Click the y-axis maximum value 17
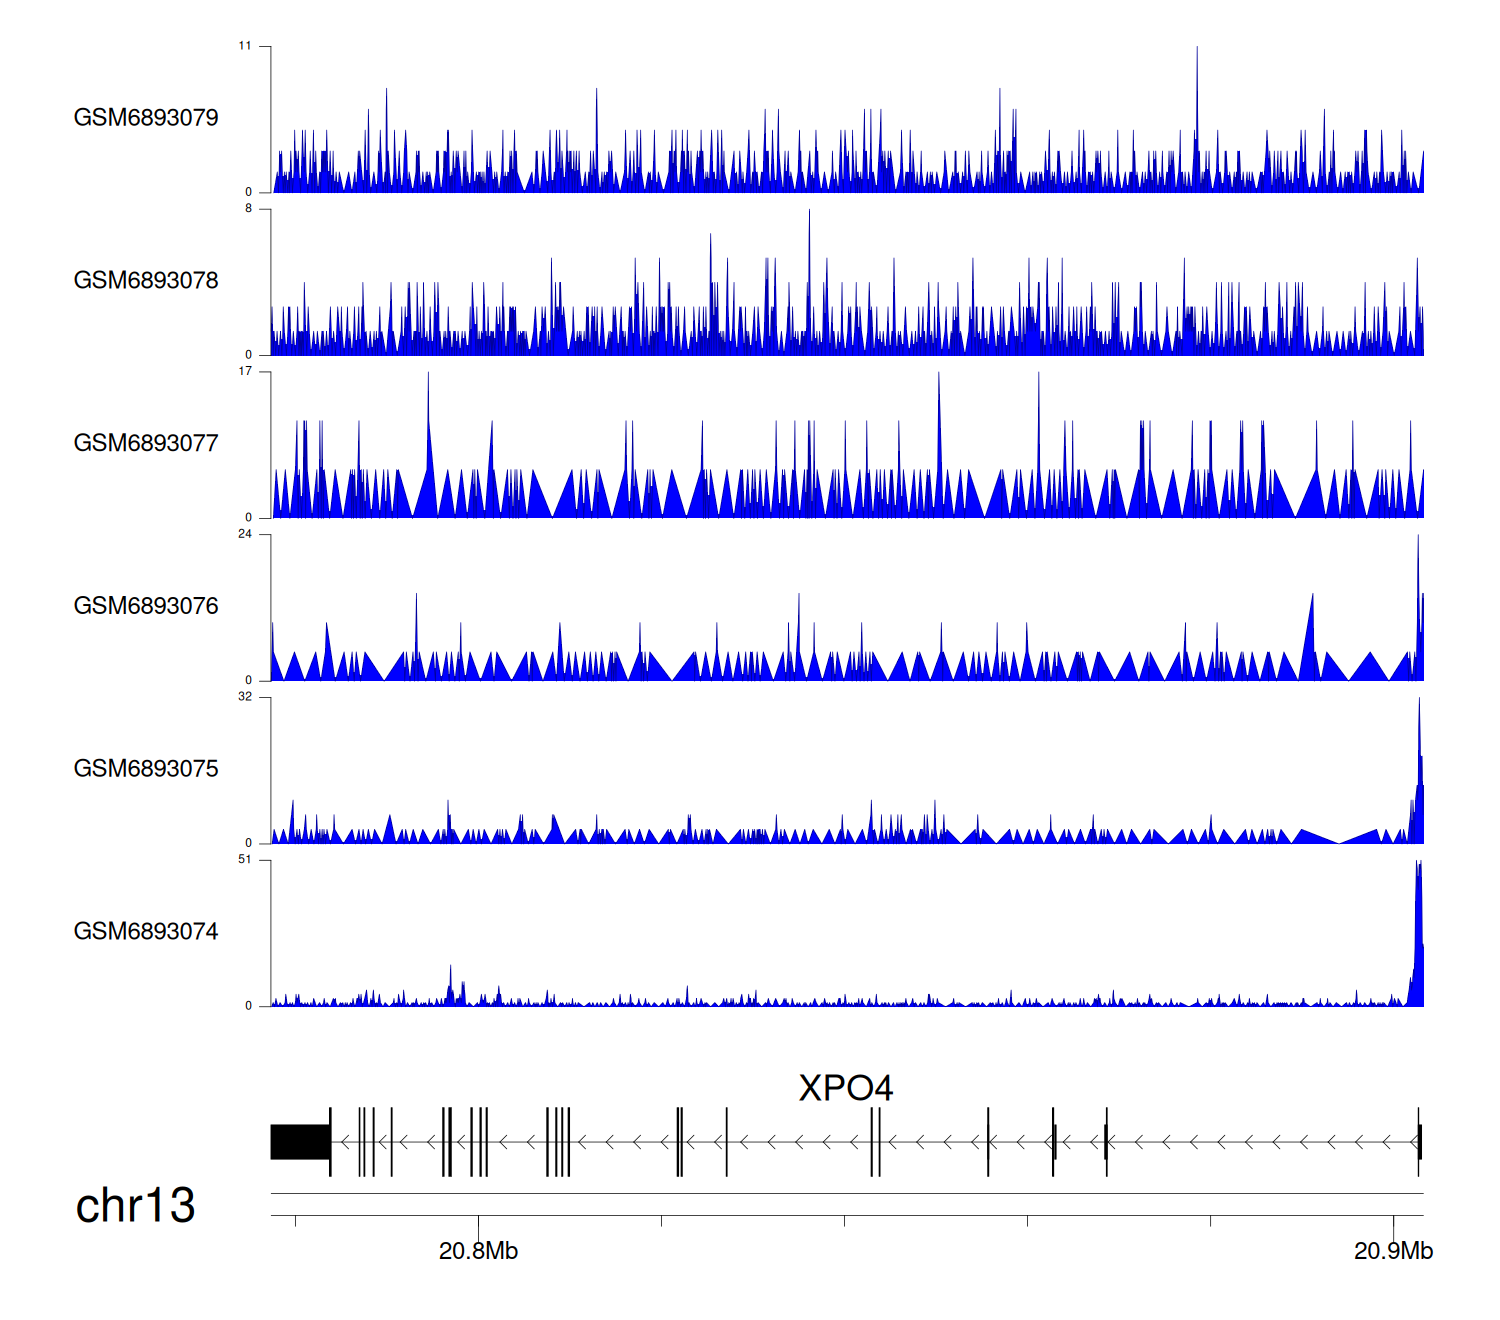This screenshot has width=1500, height=1320. pyautogui.click(x=245, y=371)
